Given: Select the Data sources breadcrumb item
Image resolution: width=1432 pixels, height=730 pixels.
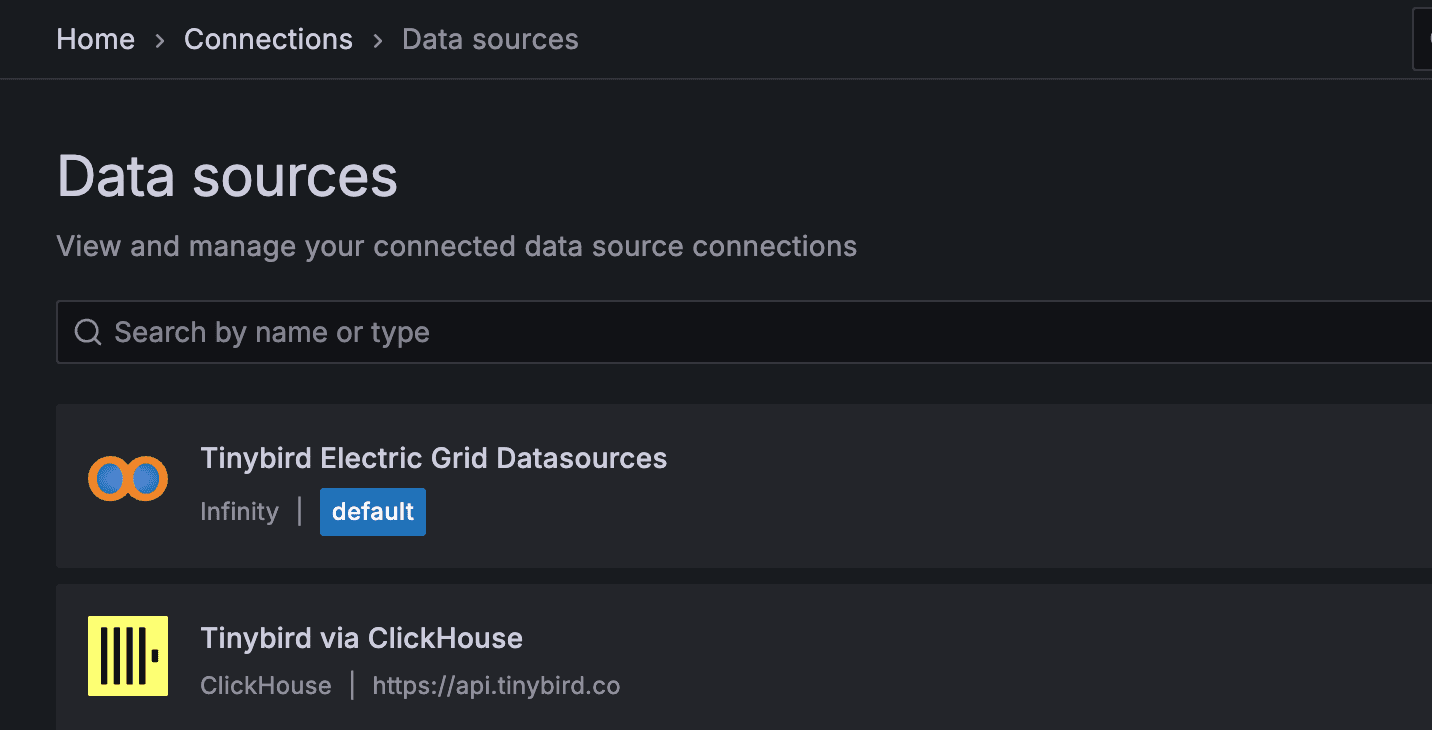Looking at the screenshot, I should (x=490, y=39).
